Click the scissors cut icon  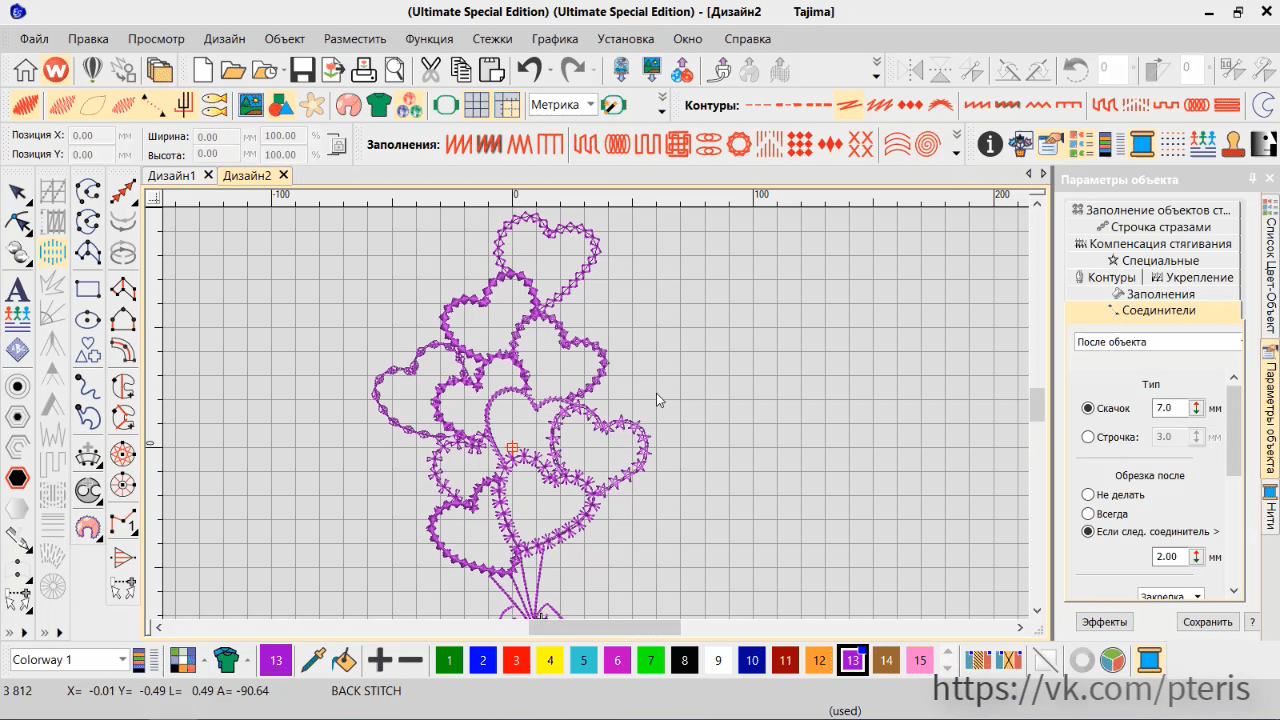[430, 70]
